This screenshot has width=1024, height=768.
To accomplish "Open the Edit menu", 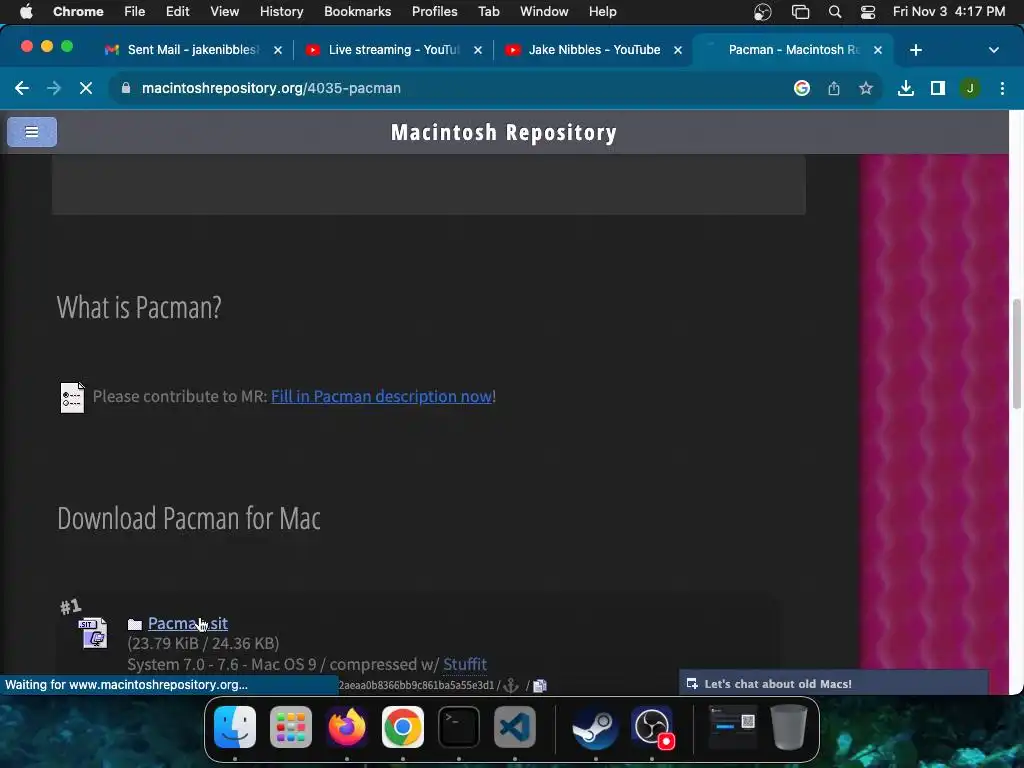I will pos(177,11).
